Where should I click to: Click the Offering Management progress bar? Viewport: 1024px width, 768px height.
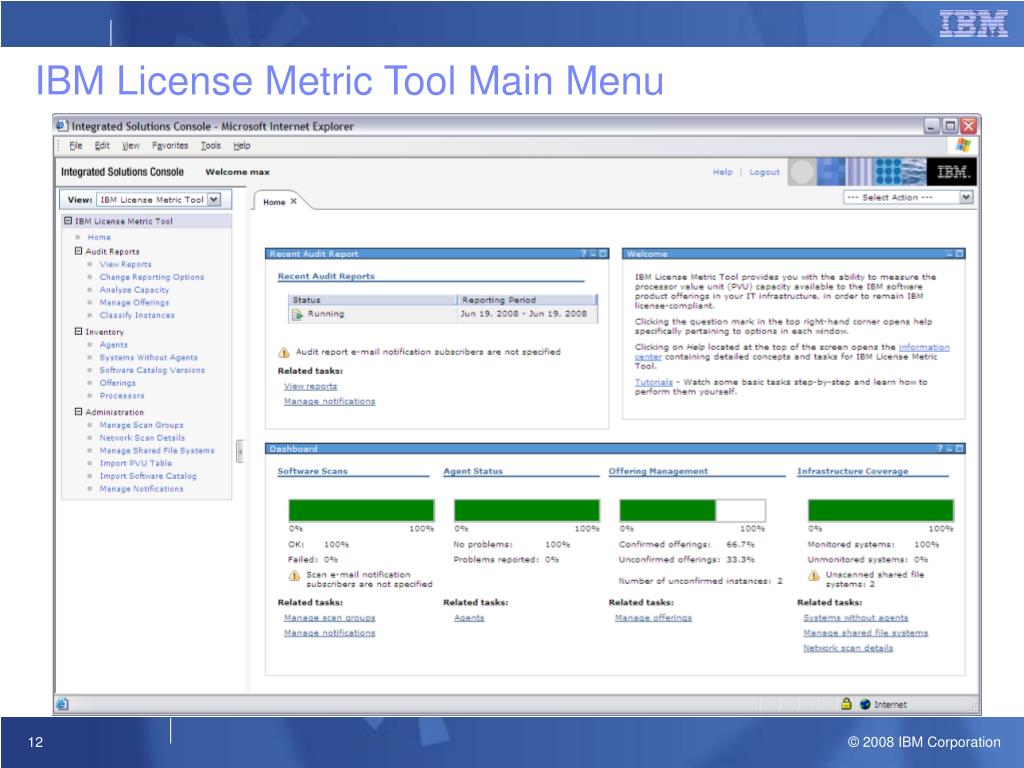point(692,510)
